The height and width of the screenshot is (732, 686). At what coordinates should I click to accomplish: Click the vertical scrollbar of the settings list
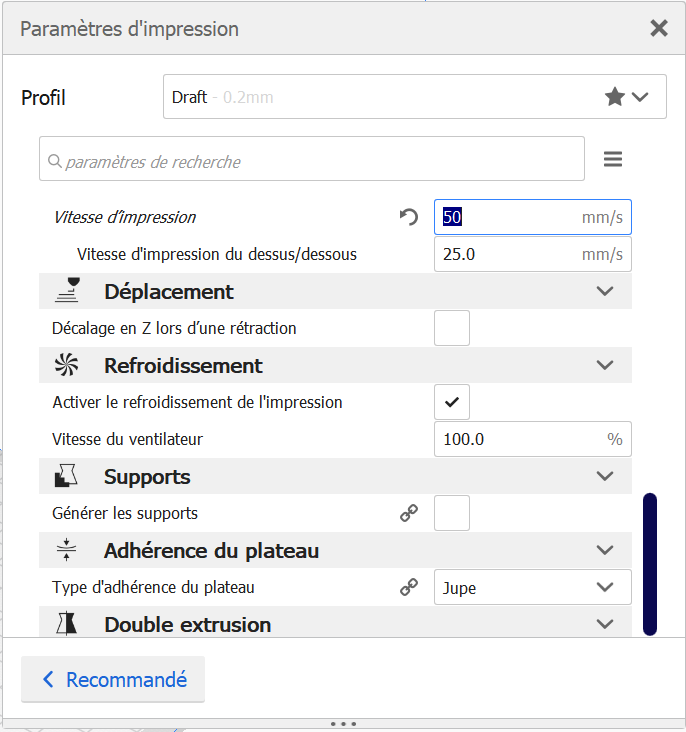click(650, 563)
